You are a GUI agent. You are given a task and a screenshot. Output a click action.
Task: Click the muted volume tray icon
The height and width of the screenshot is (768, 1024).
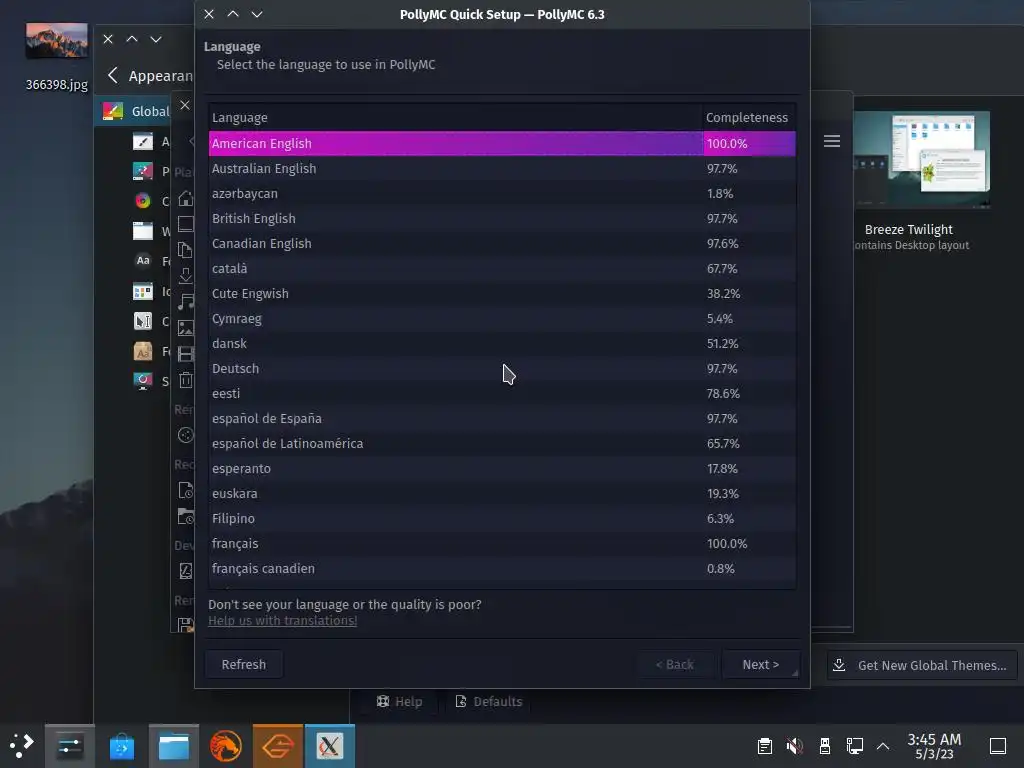(x=795, y=746)
